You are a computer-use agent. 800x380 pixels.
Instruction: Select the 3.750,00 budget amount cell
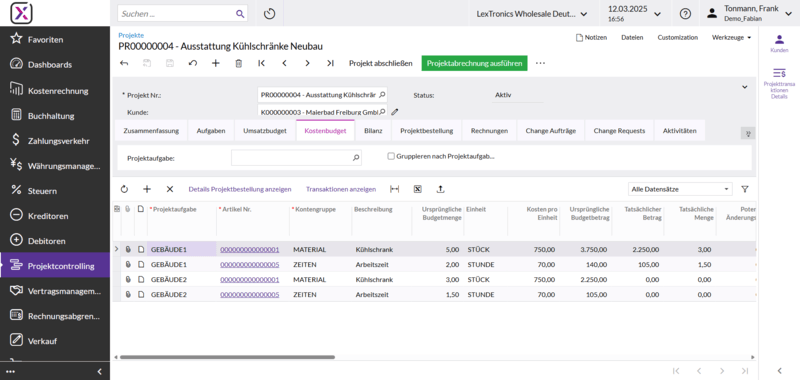[585, 249]
